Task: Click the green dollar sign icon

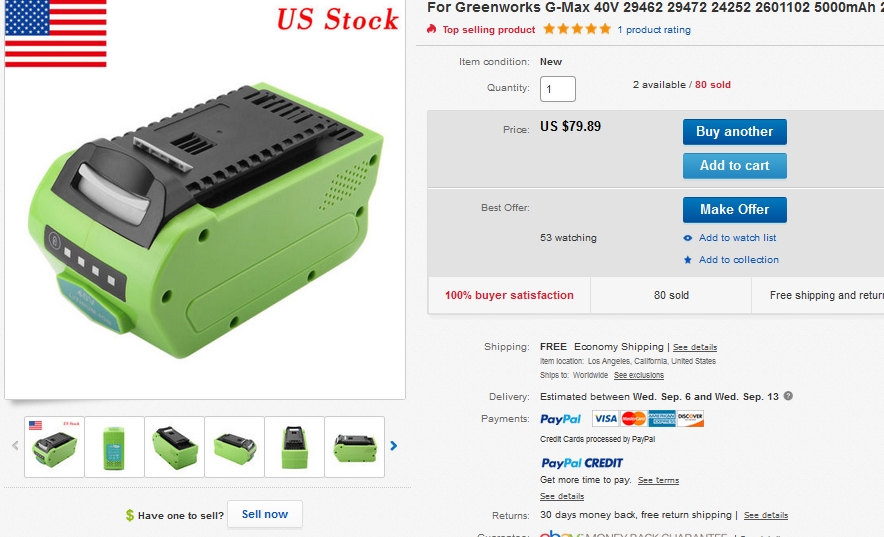Action: (x=130, y=515)
